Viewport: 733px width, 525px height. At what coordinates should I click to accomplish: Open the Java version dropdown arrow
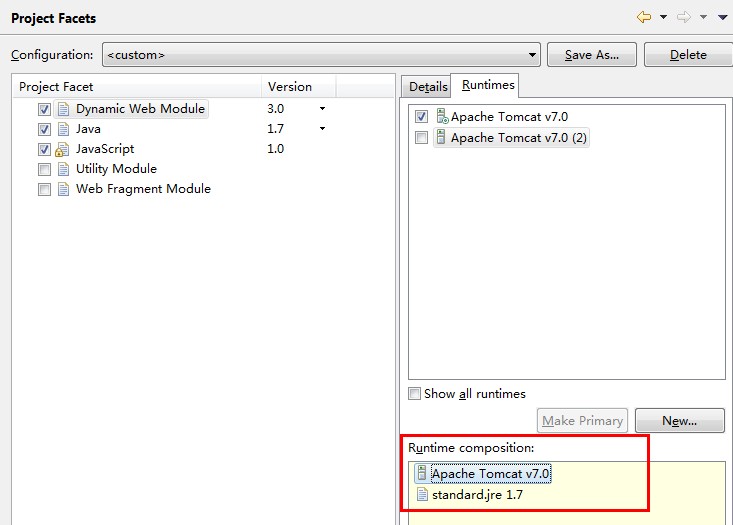(323, 129)
